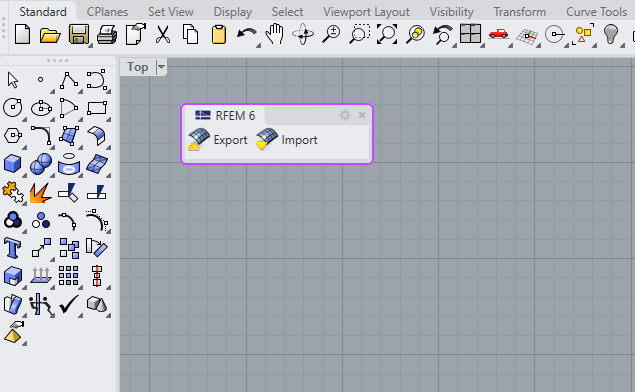Switch to the Viewport Layout tab

point(367,12)
